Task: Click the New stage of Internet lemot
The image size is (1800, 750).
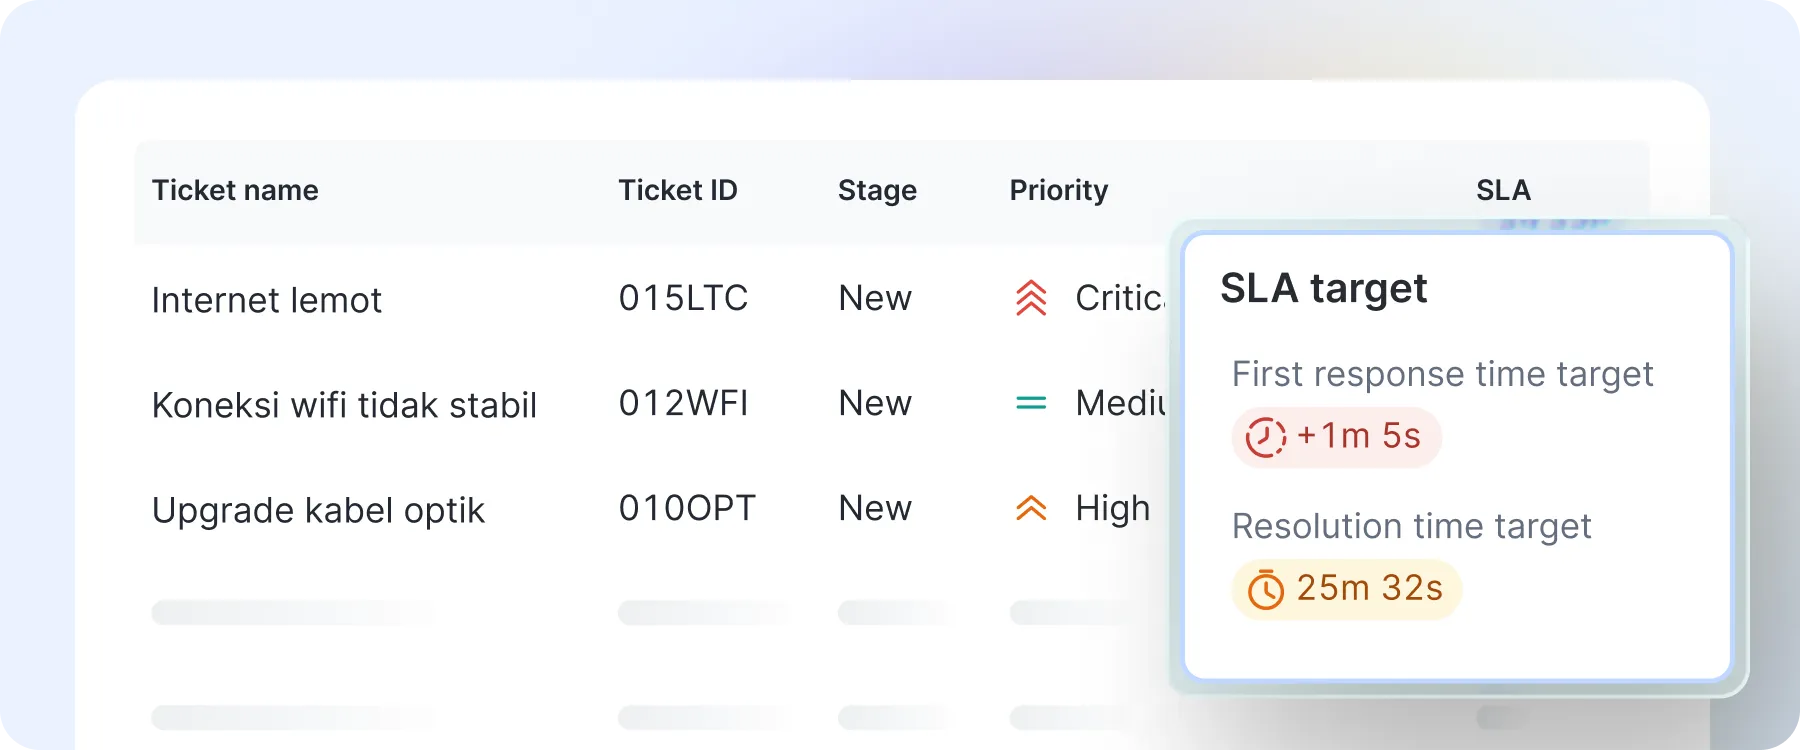Action: (875, 298)
